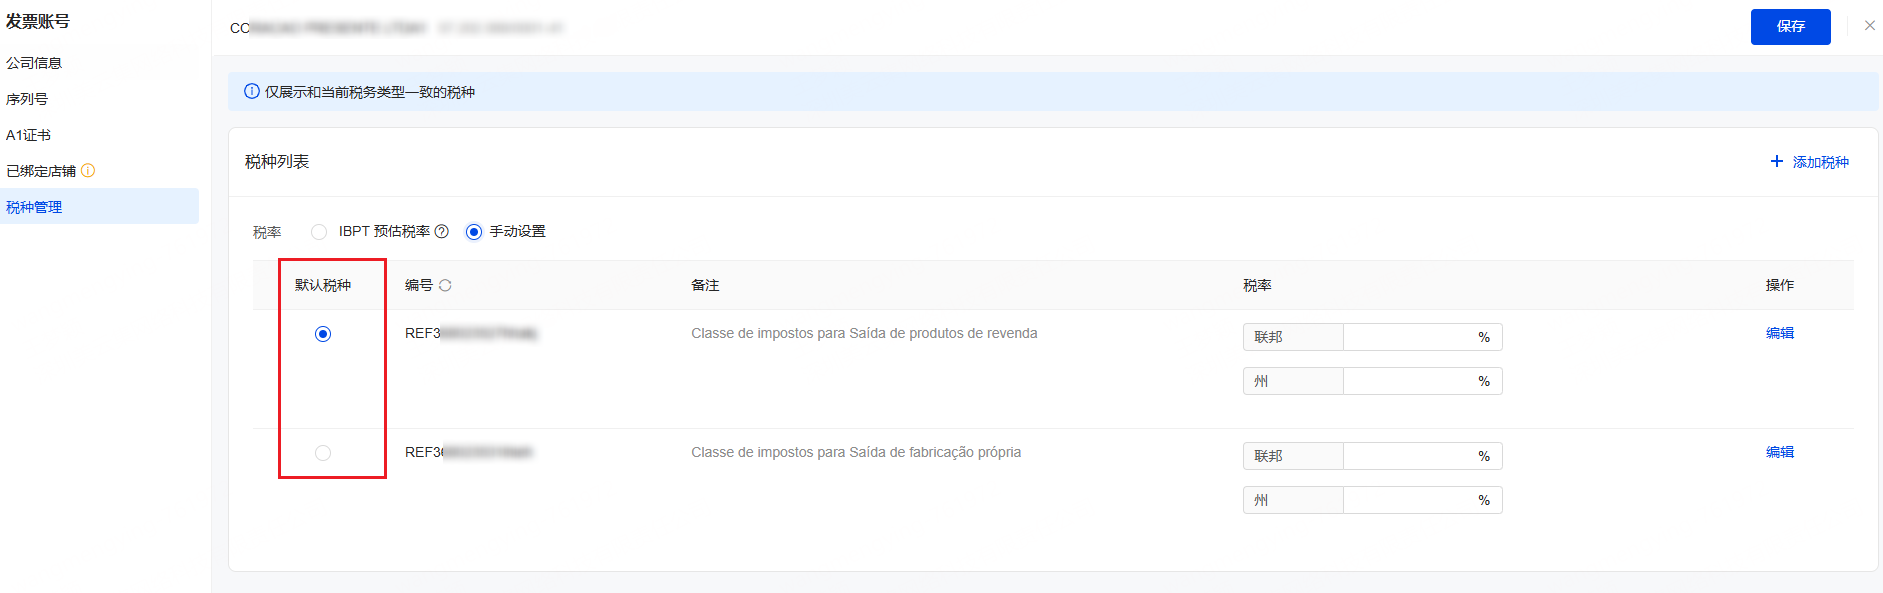The image size is (1883, 593).
Task: Click the 仅展示和当前税务类型一致的税种 notice text
Action: [370, 92]
